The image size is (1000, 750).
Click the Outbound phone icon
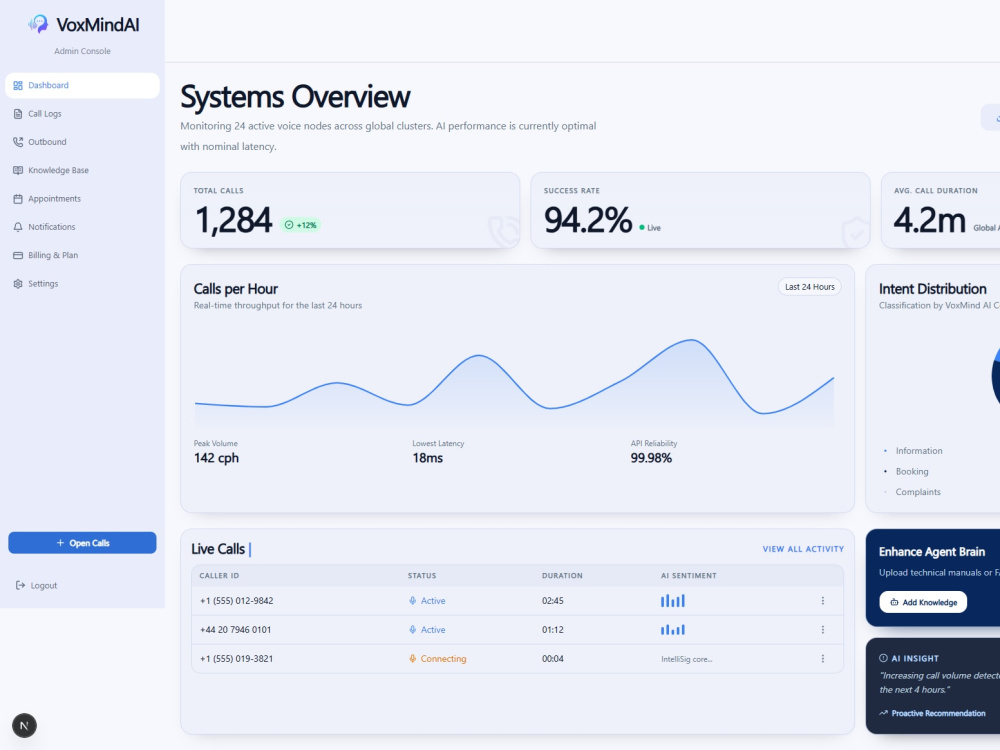[18, 142]
